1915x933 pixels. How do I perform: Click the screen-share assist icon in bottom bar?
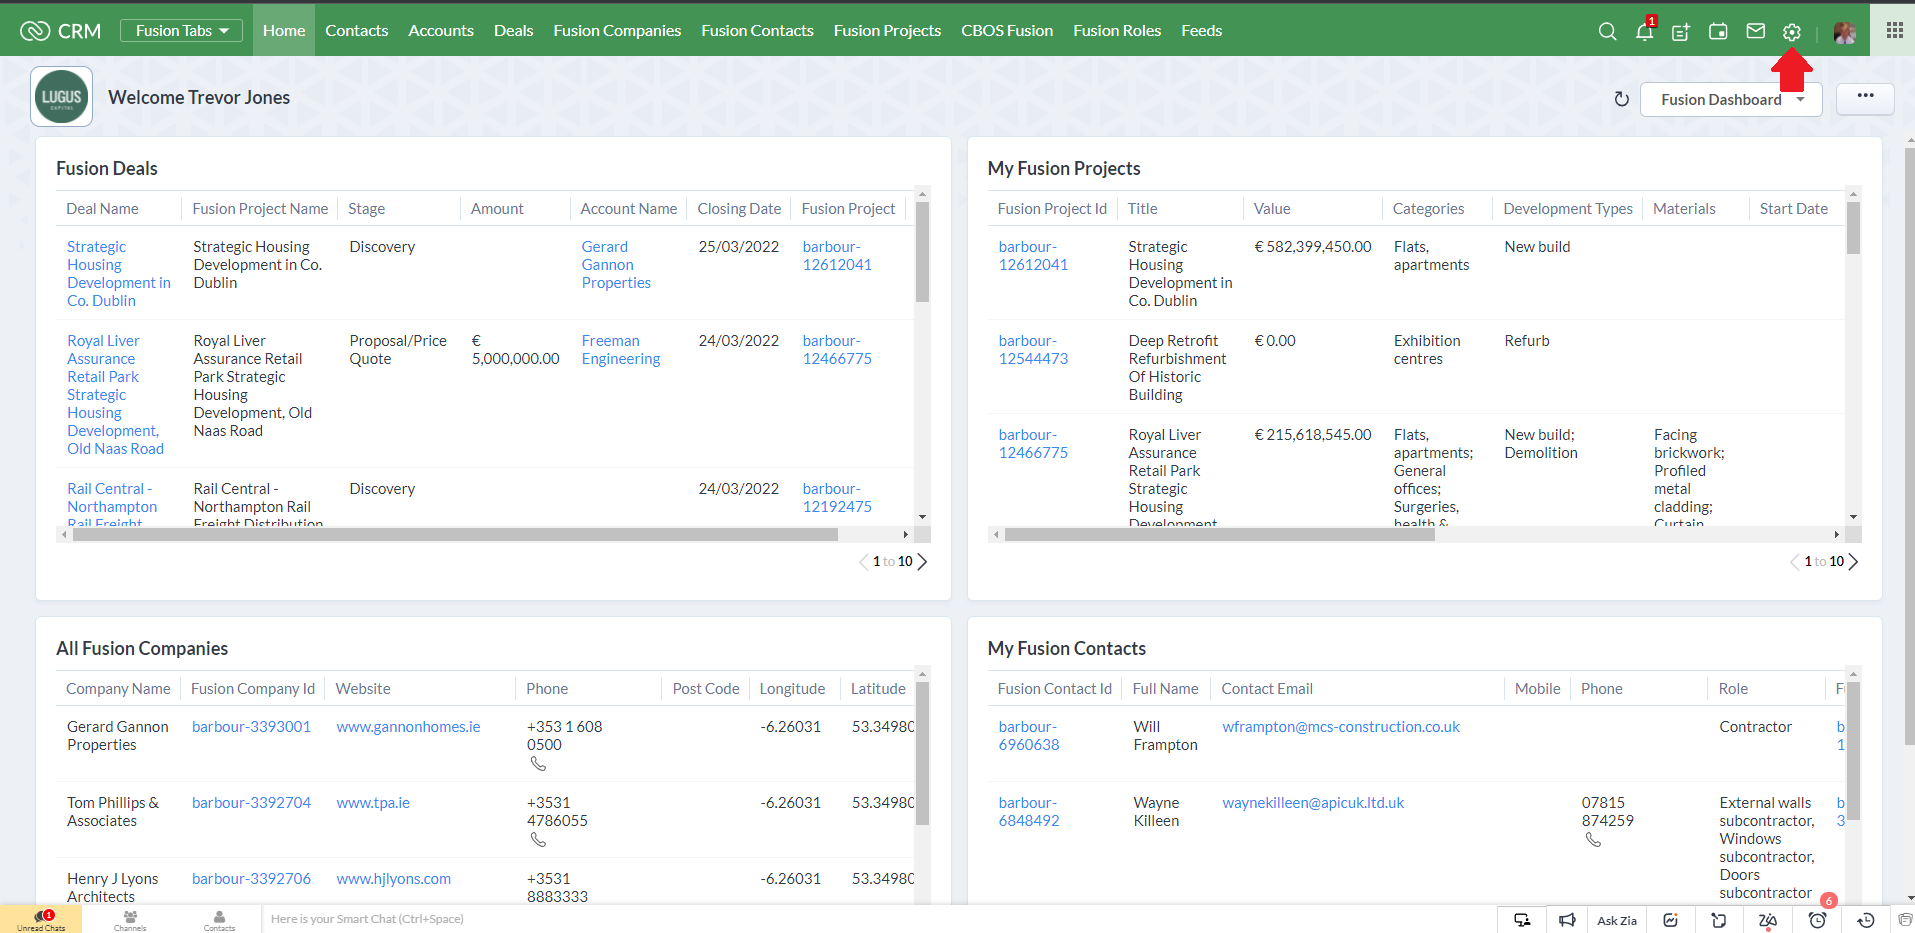(1522, 920)
